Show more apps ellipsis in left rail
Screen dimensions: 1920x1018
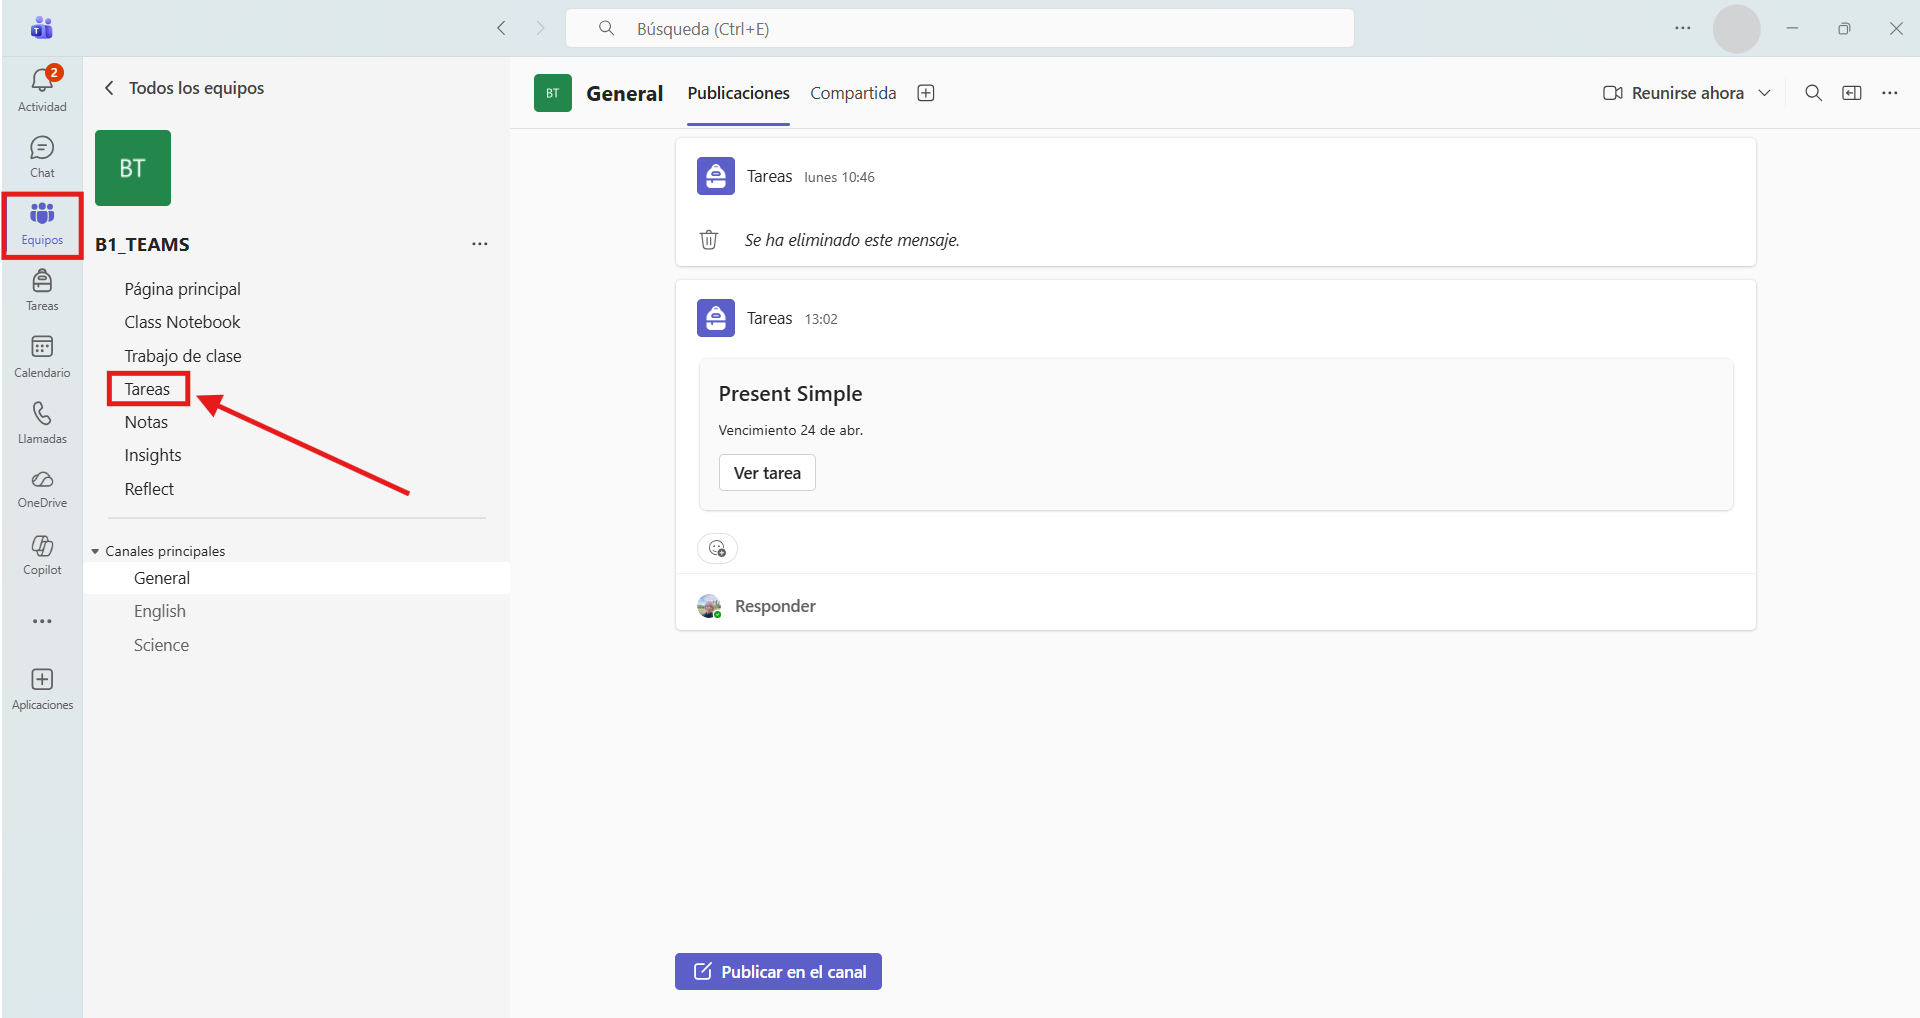pos(42,621)
